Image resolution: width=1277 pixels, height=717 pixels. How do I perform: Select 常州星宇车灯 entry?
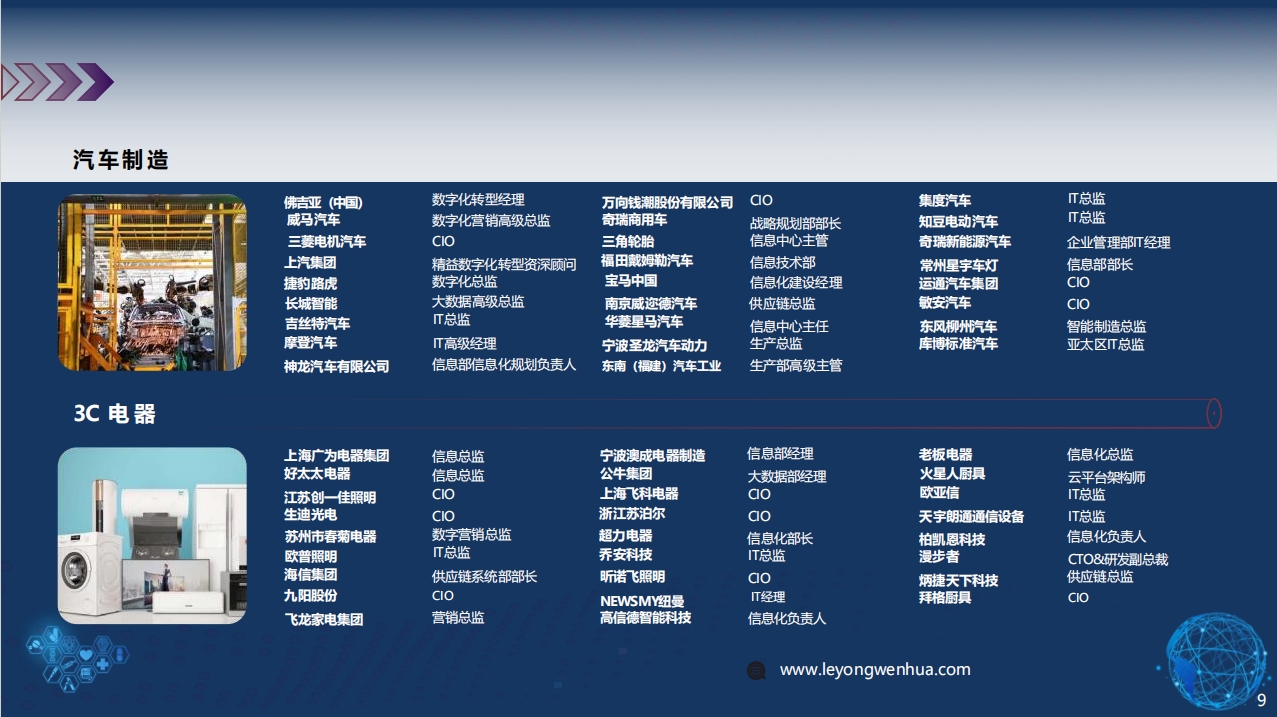959,266
